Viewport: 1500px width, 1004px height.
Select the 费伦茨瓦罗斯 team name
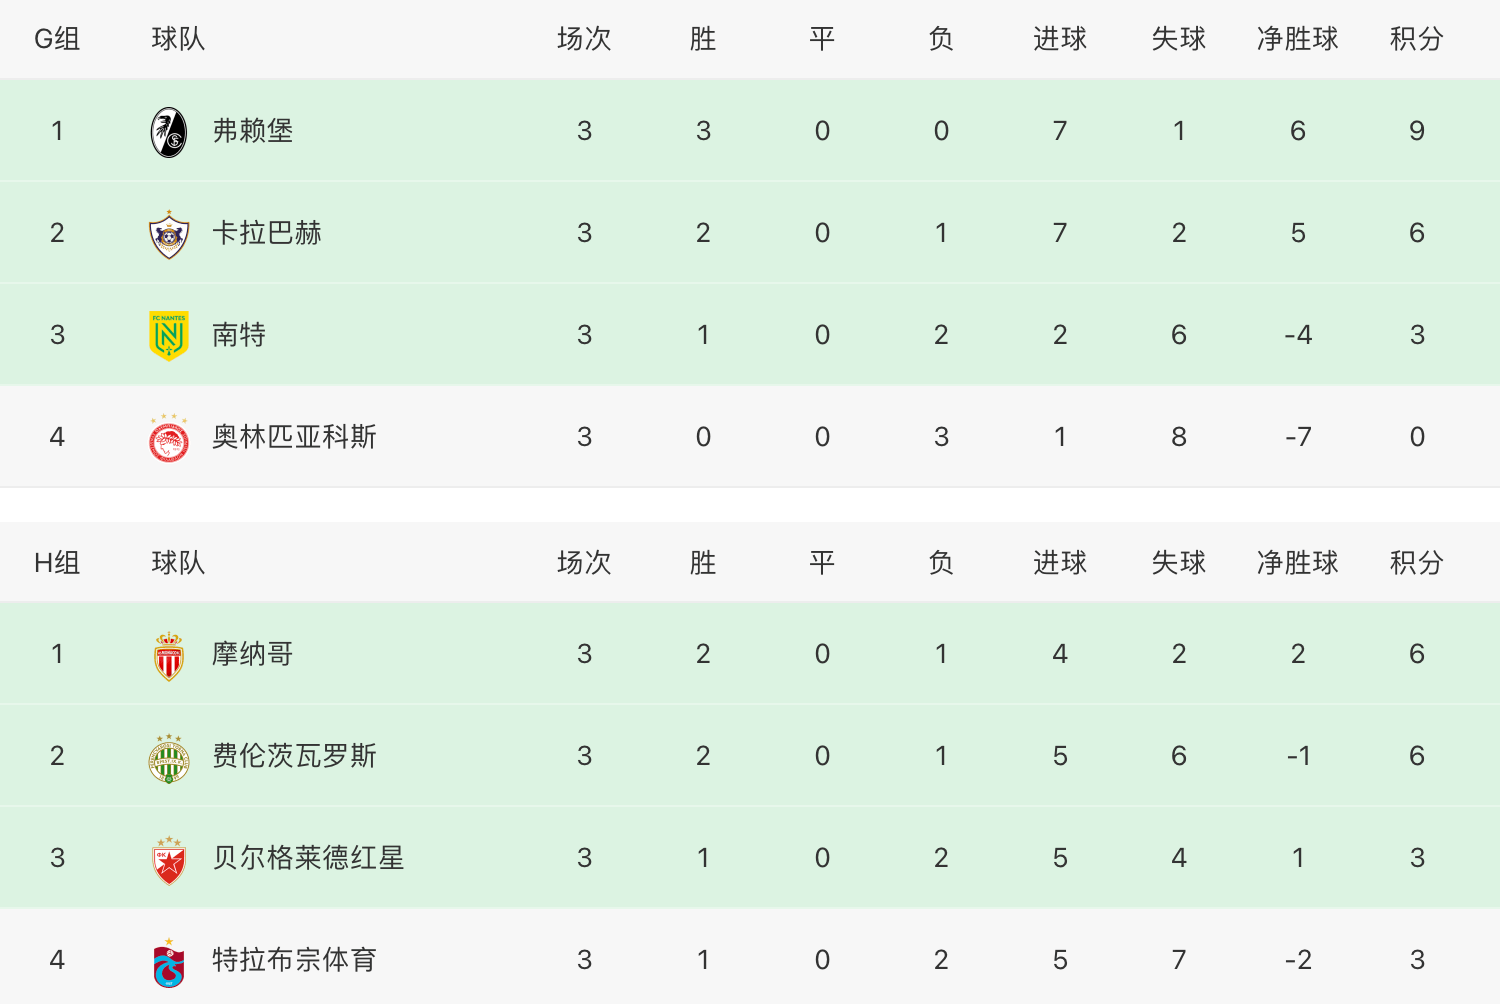click(x=294, y=756)
